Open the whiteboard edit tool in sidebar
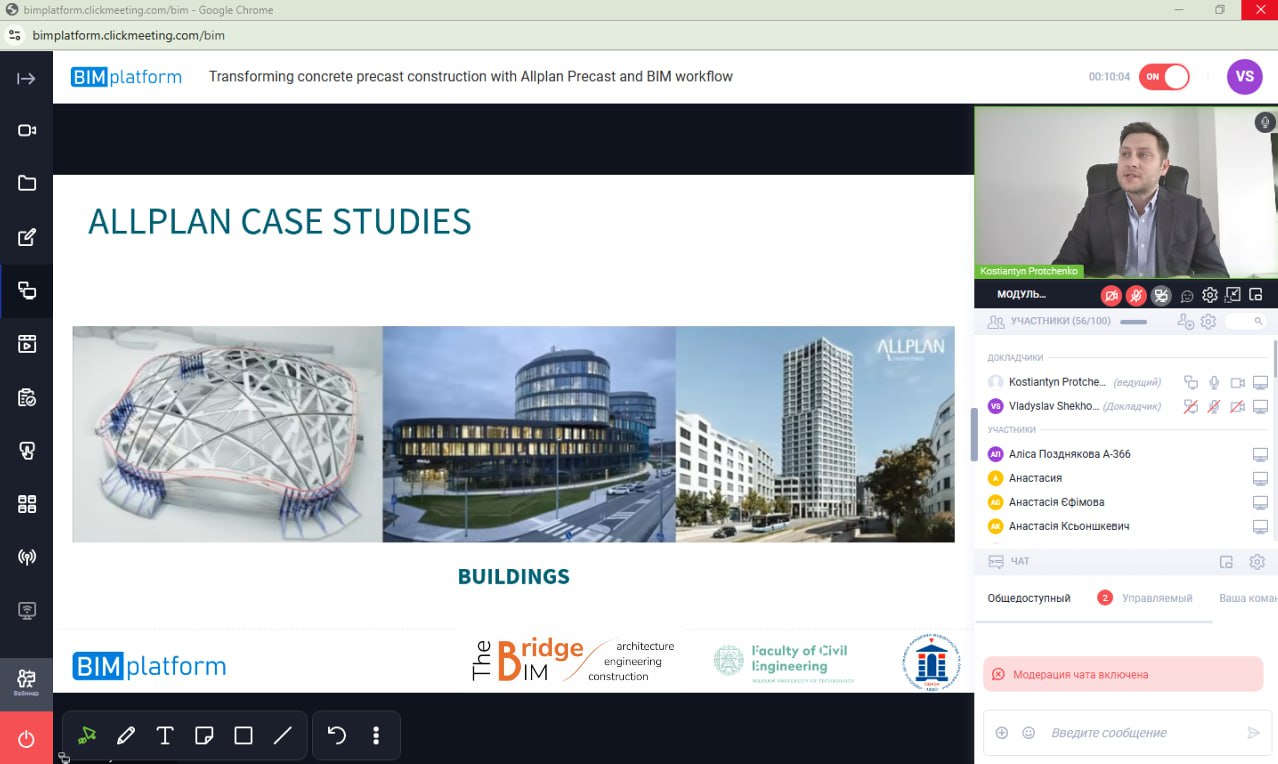The height and width of the screenshot is (764, 1278). [x=27, y=237]
